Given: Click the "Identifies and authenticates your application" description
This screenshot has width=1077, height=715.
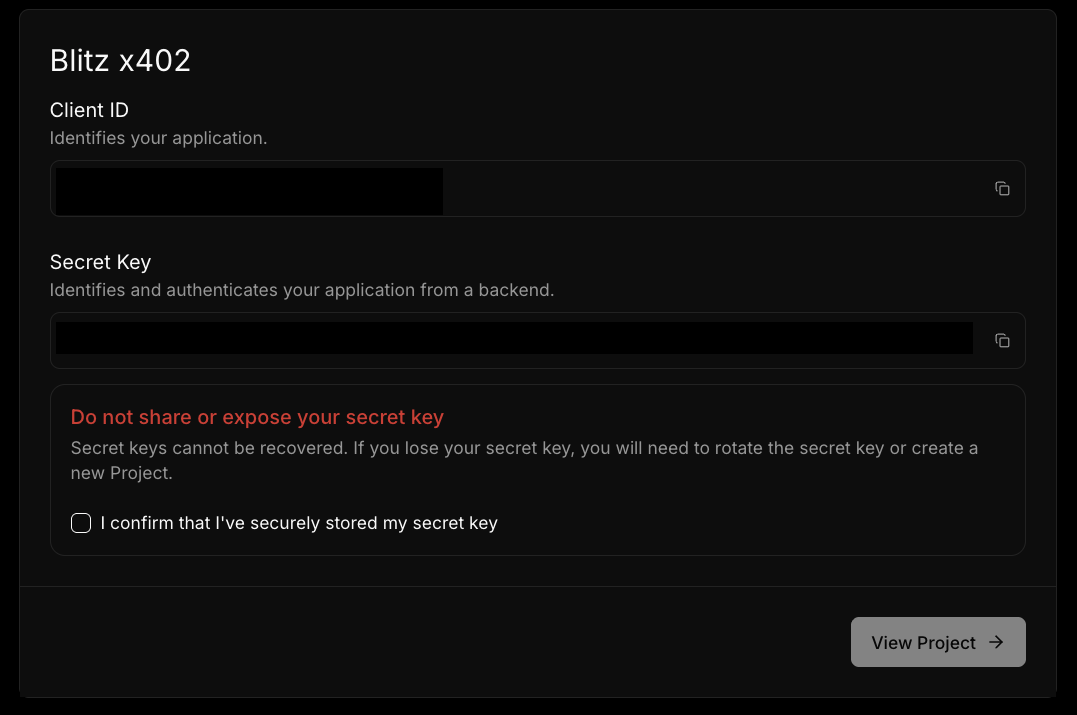Looking at the screenshot, I should pyautogui.click(x=301, y=290).
